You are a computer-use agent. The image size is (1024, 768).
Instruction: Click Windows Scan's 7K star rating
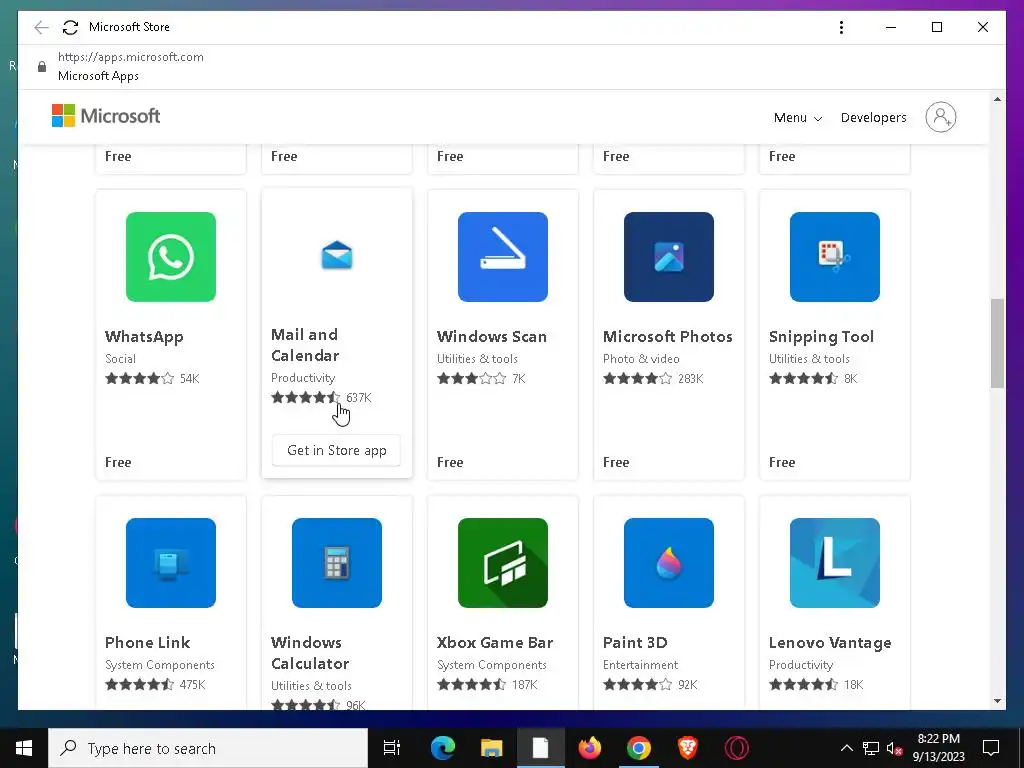click(x=481, y=378)
